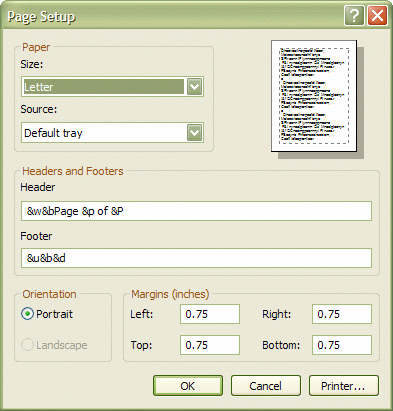Click in the Header text field
Screen dimensions: 393x411
196,211
